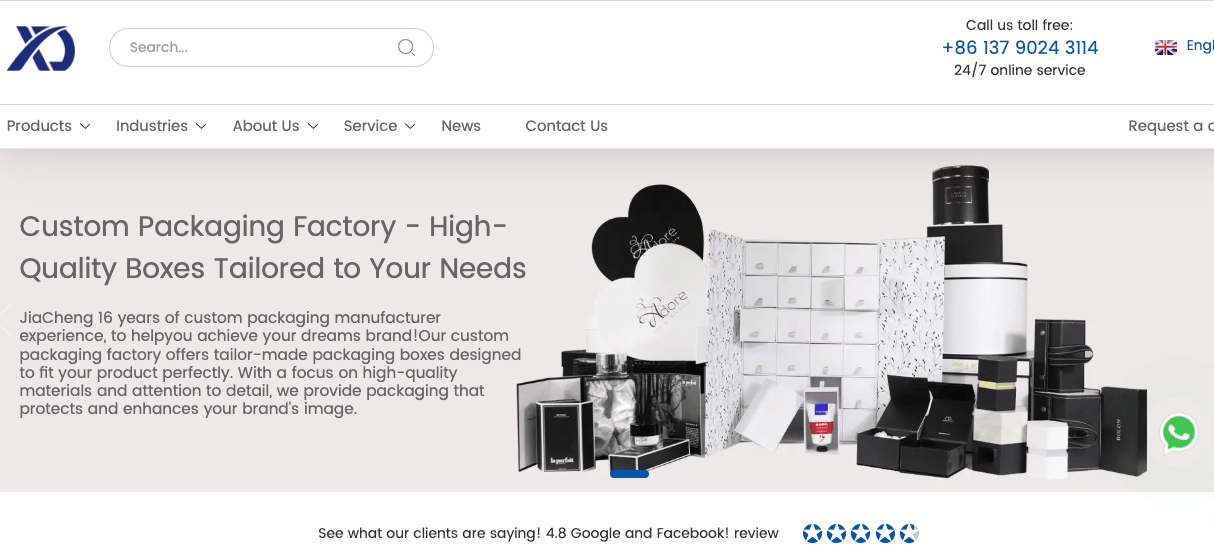
Task: Click the Request a quote link
Action: click(1170, 126)
